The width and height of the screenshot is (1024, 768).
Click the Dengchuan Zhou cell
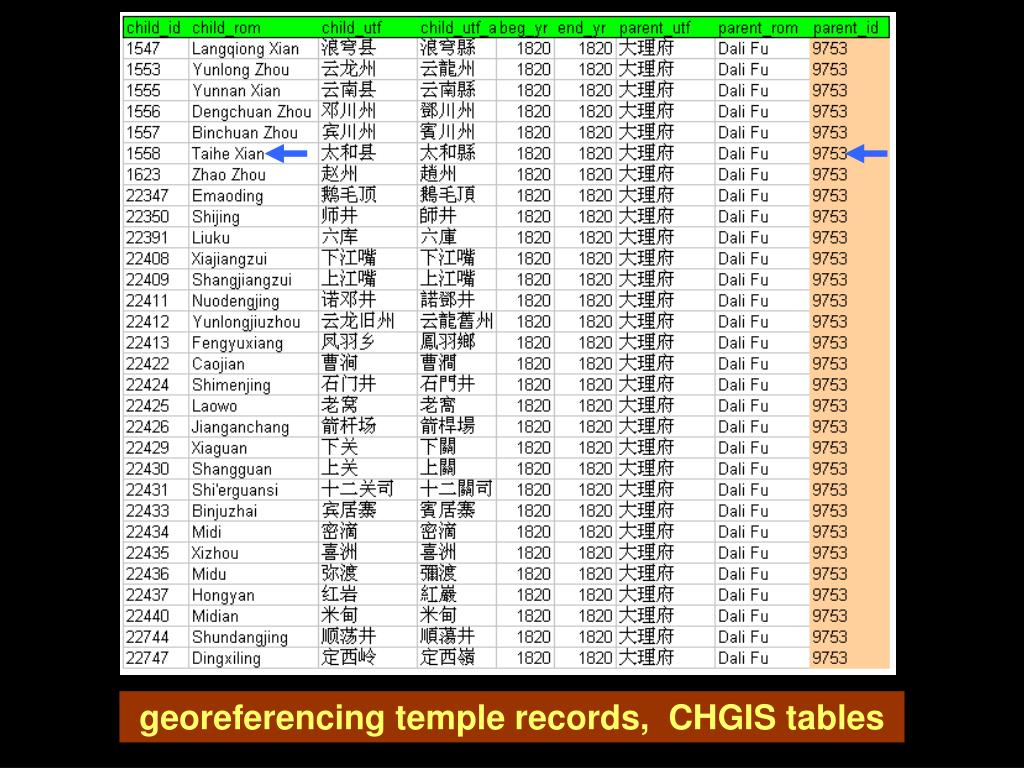tap(253, 112)
